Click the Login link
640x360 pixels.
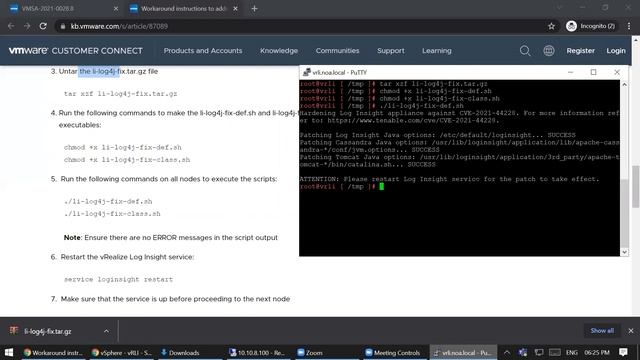click(616, 51)
